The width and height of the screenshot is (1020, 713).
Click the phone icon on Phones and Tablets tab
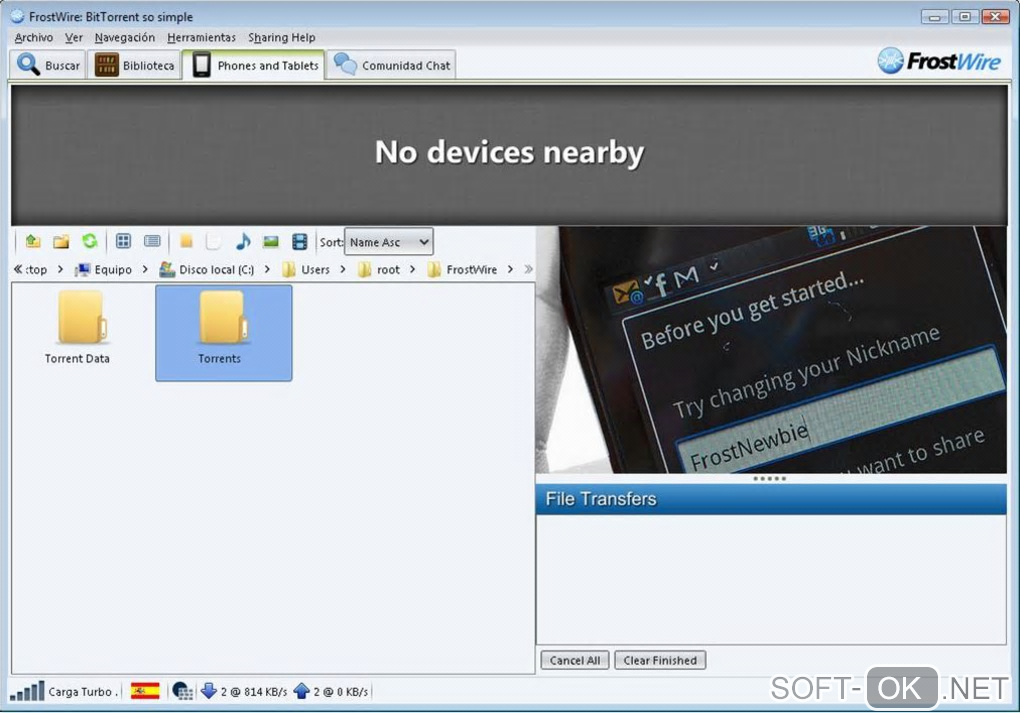[202, 65]
